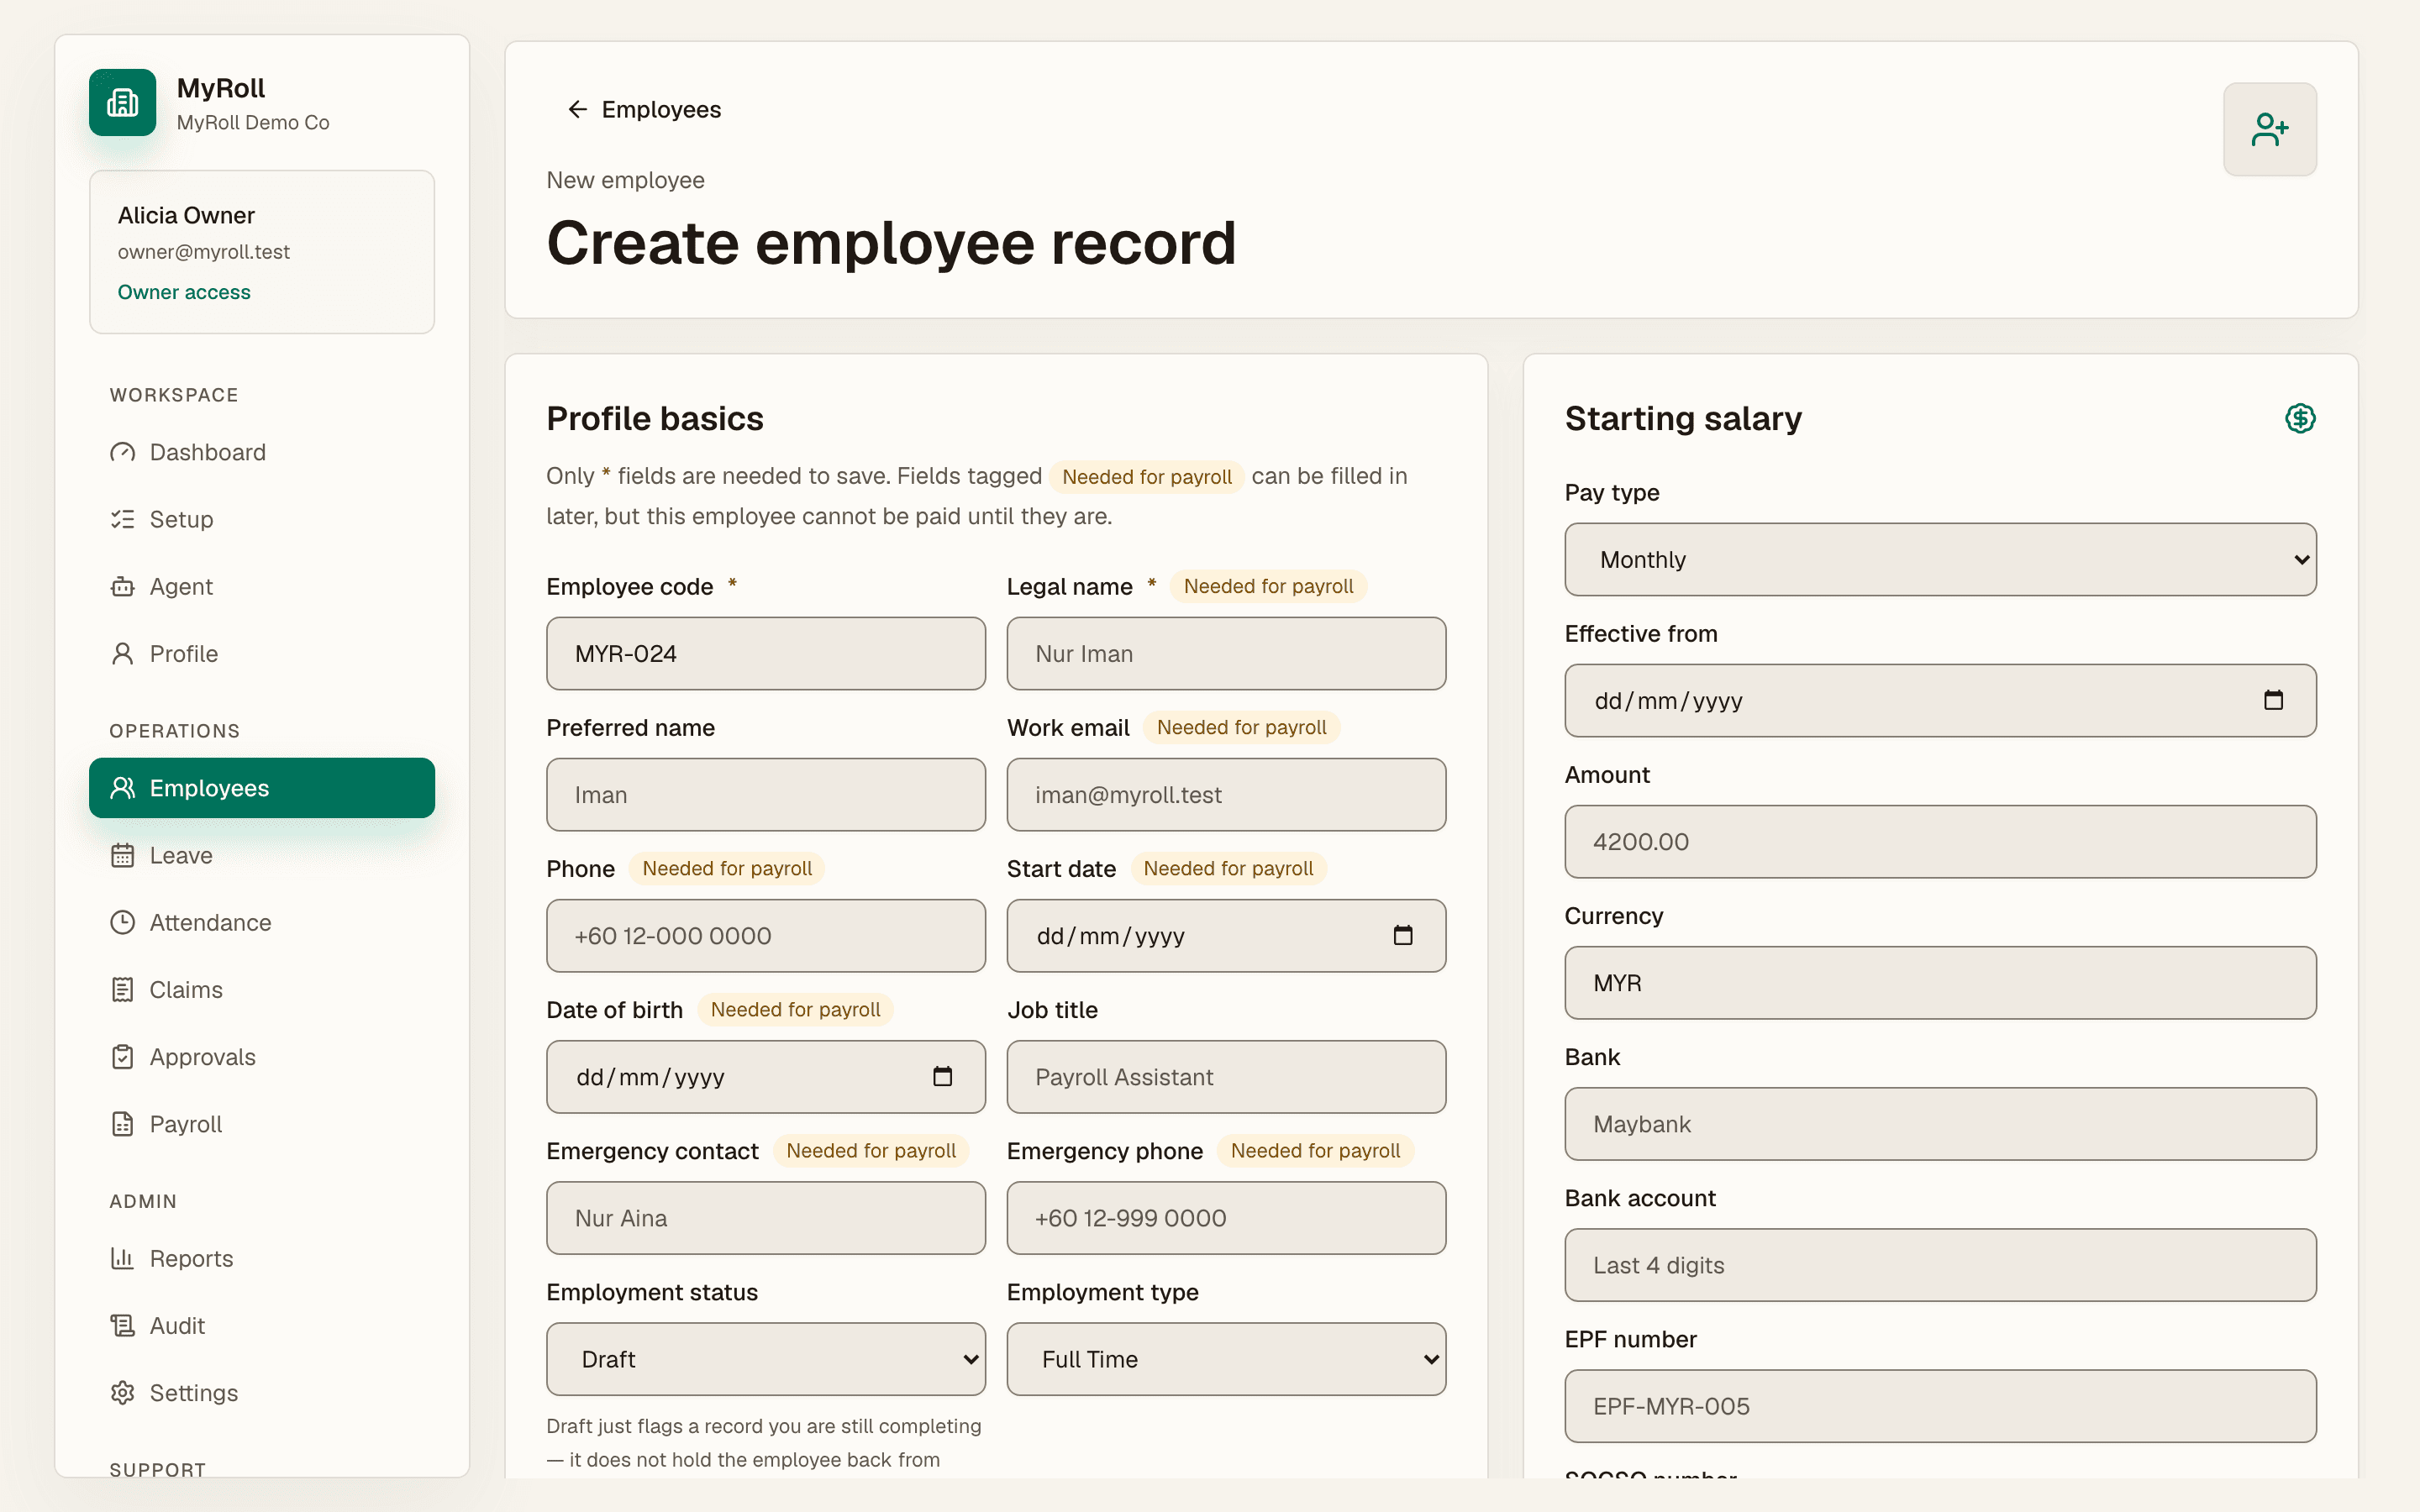Image resolution: width=2420 pixels, height=1512 pixels.
Task: Open the Pay type dropdown
Action: (x=1940, y=559)
